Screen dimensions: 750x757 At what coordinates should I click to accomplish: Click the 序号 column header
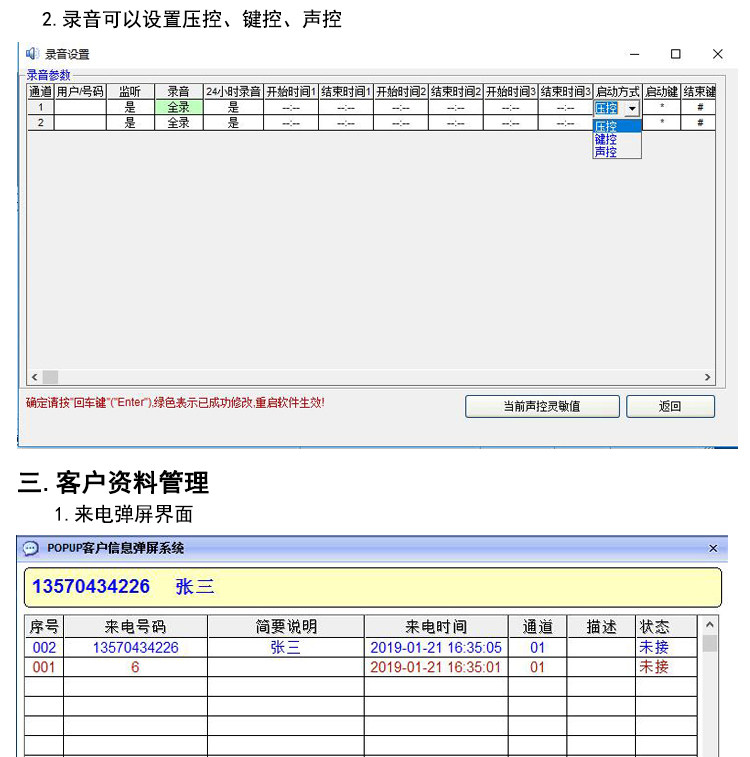pyautogui.click(x=44, y=627)
